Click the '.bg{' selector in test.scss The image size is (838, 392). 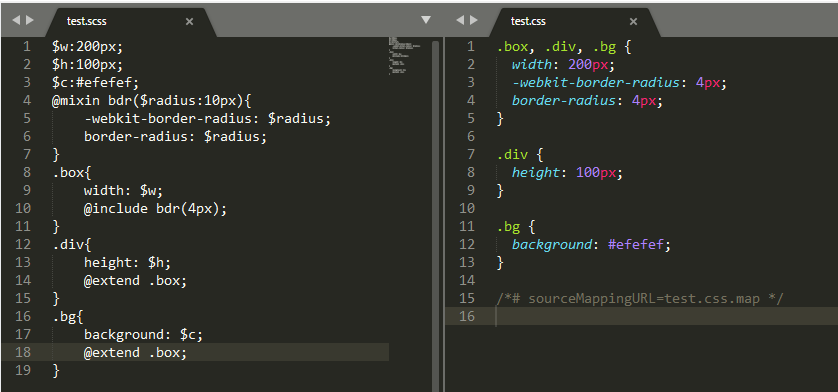(x=68, y=316)
